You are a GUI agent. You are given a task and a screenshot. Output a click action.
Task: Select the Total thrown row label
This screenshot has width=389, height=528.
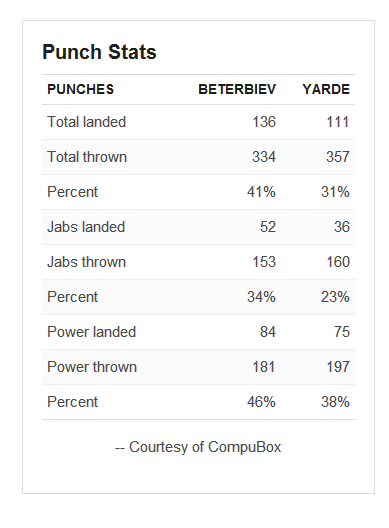coord(87,157)
